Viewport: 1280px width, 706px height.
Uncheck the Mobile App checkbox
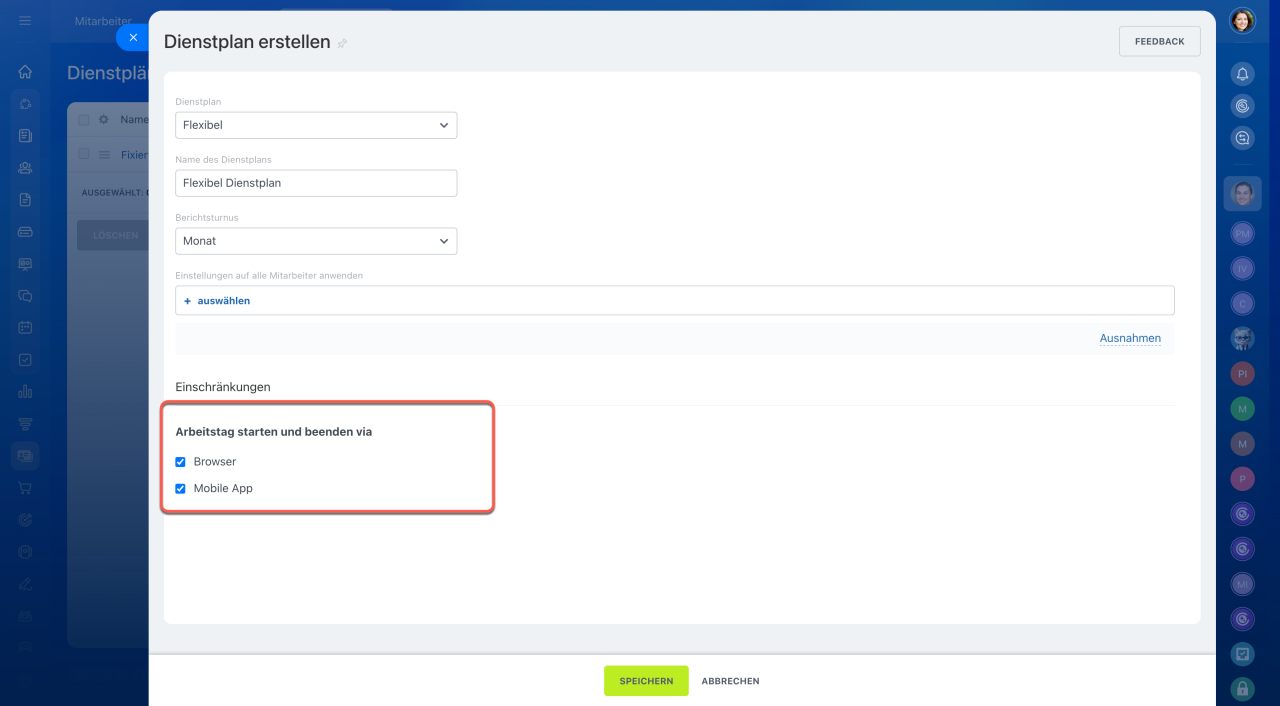pos(181,489)
